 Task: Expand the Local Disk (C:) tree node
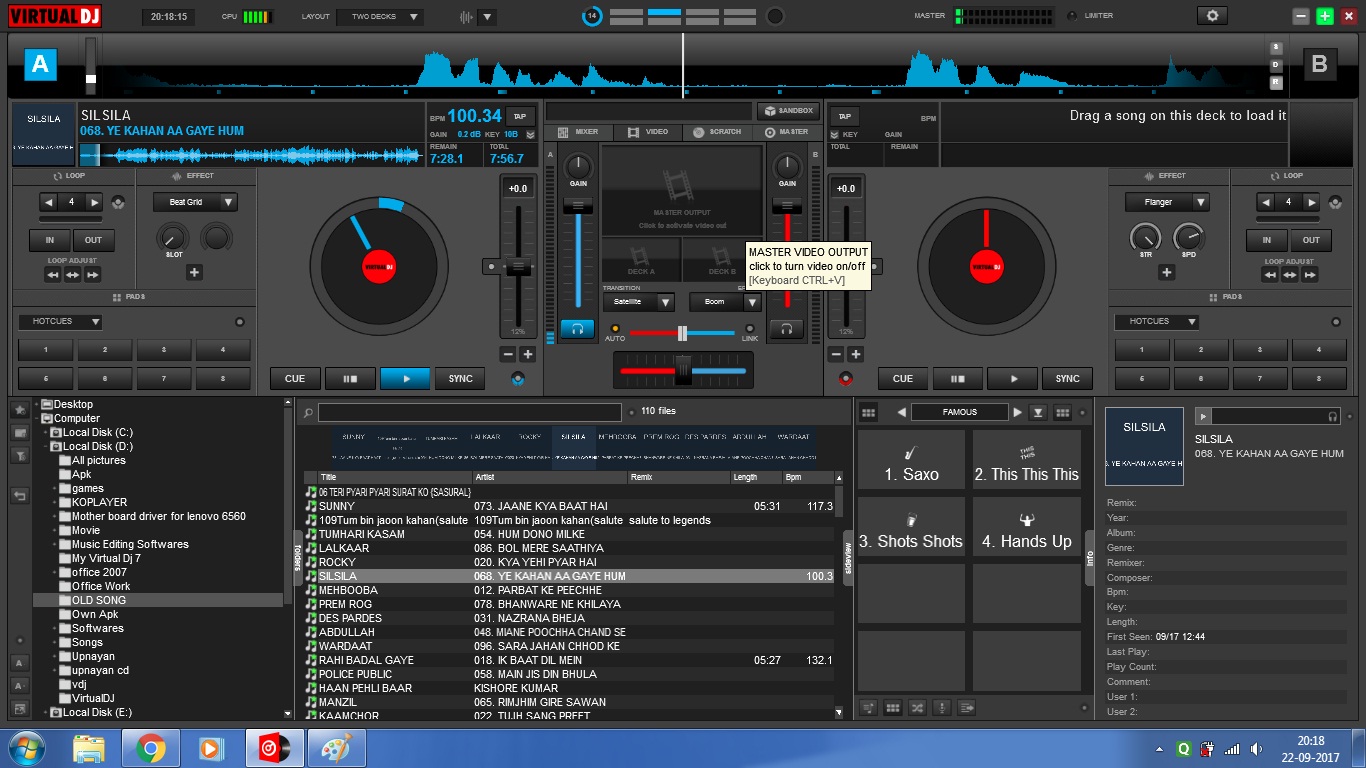pyautogui.click(x=46, y=433)
